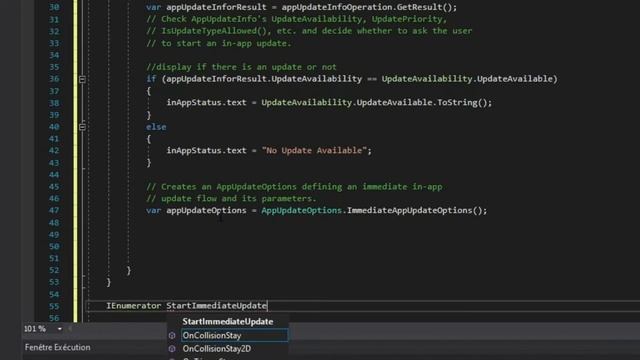Screen dimensions: 640x360
Task: Select the StartImmediateUpdate autocomplete suggestion
Action: [227, 322]
